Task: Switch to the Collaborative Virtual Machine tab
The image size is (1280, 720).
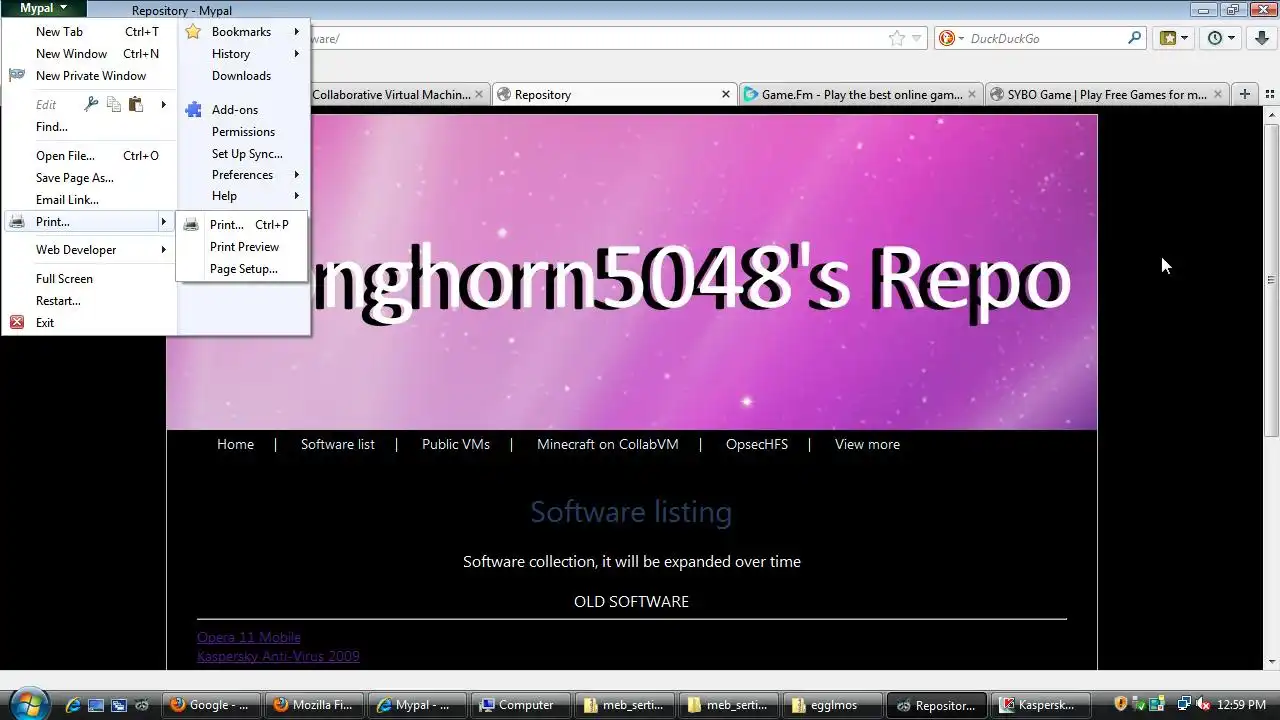Action: (390, 95)
